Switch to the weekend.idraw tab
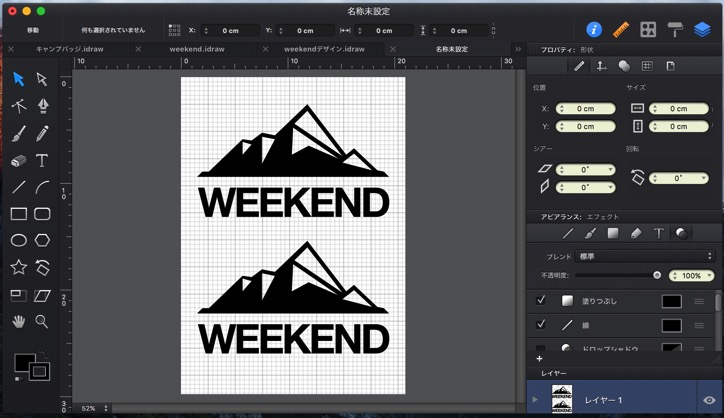 point(198,48)
